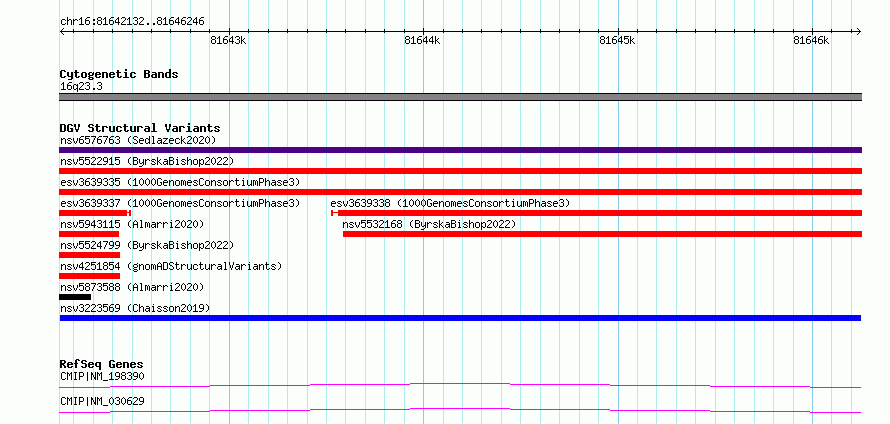890x424 pixels.
Task: Click the CMIP|NM_030629 label
Action: pos(102,401)
